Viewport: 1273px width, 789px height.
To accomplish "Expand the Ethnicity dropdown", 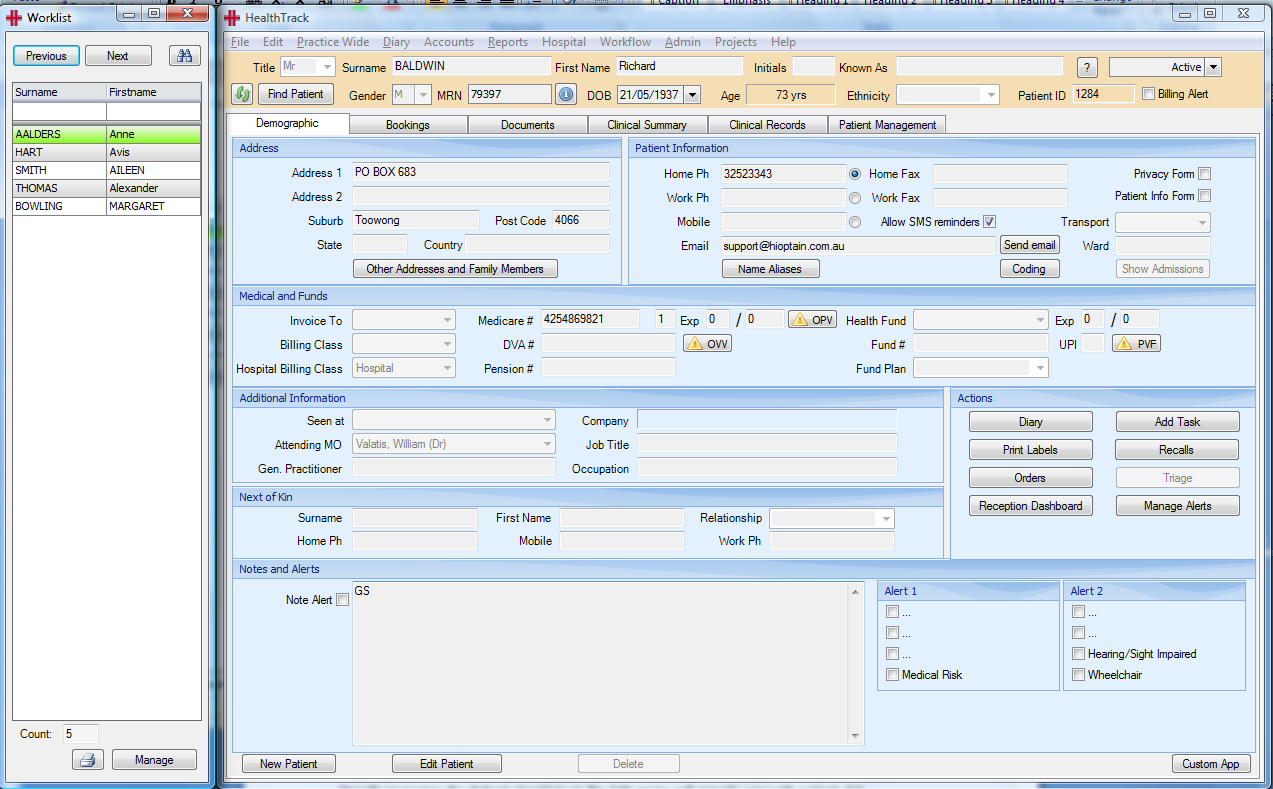I will [x=991, y=95].
